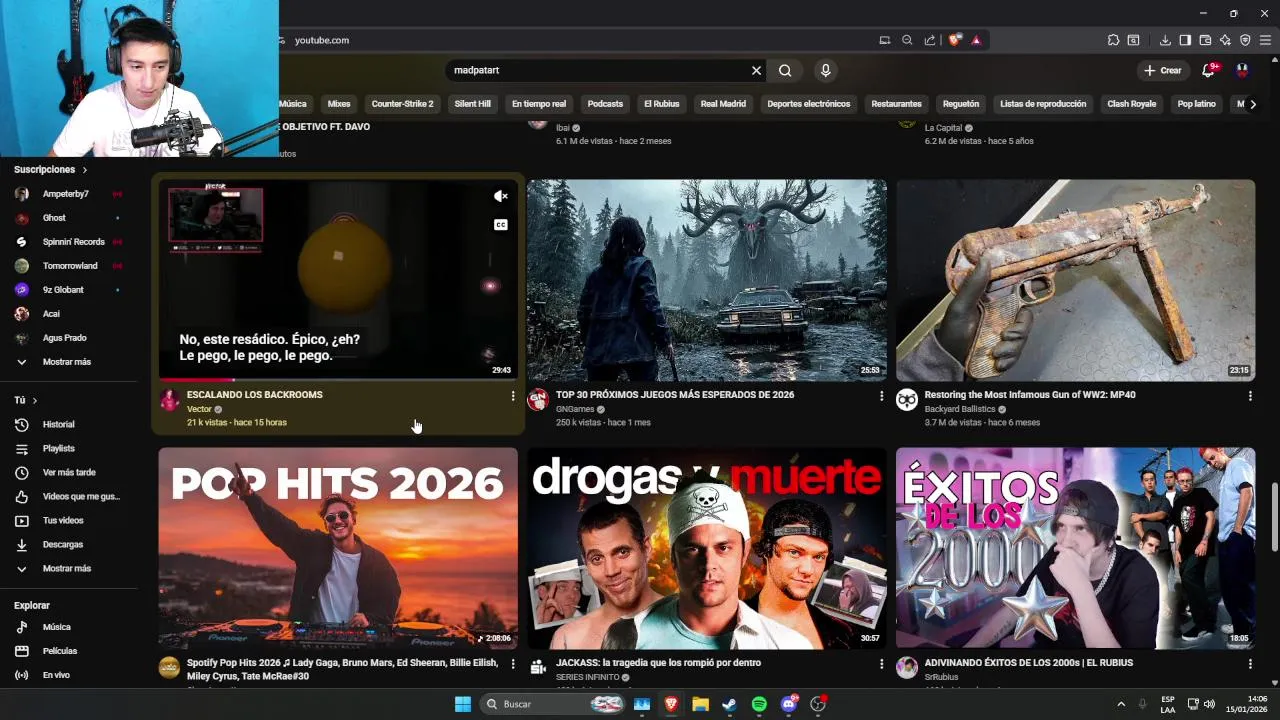The width and height of the screenshot is (1280, 720).
Task: Open more options for ESCALANDO LOS BACKROOMS
Action: 513,396
